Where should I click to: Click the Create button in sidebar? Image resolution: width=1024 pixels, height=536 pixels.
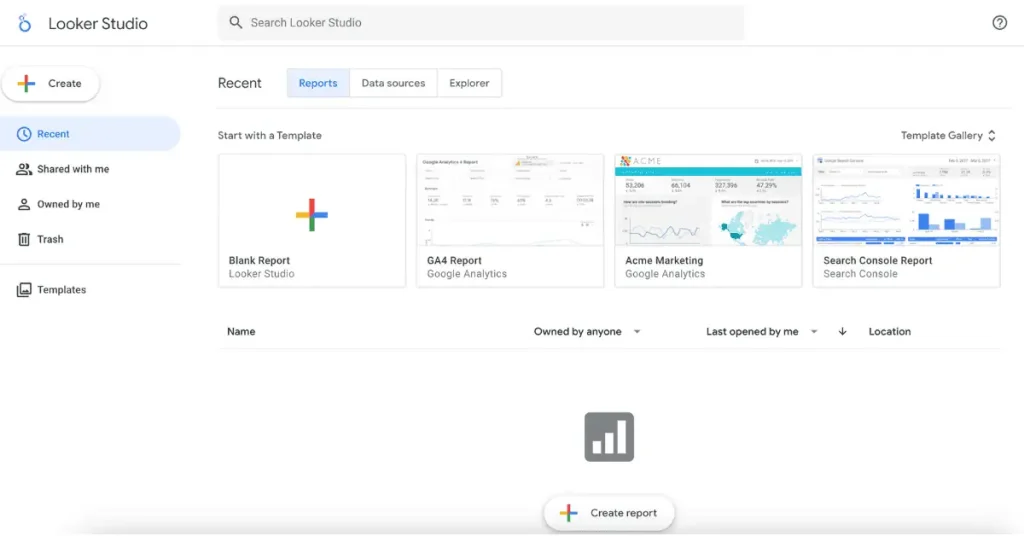coord(50,84)
